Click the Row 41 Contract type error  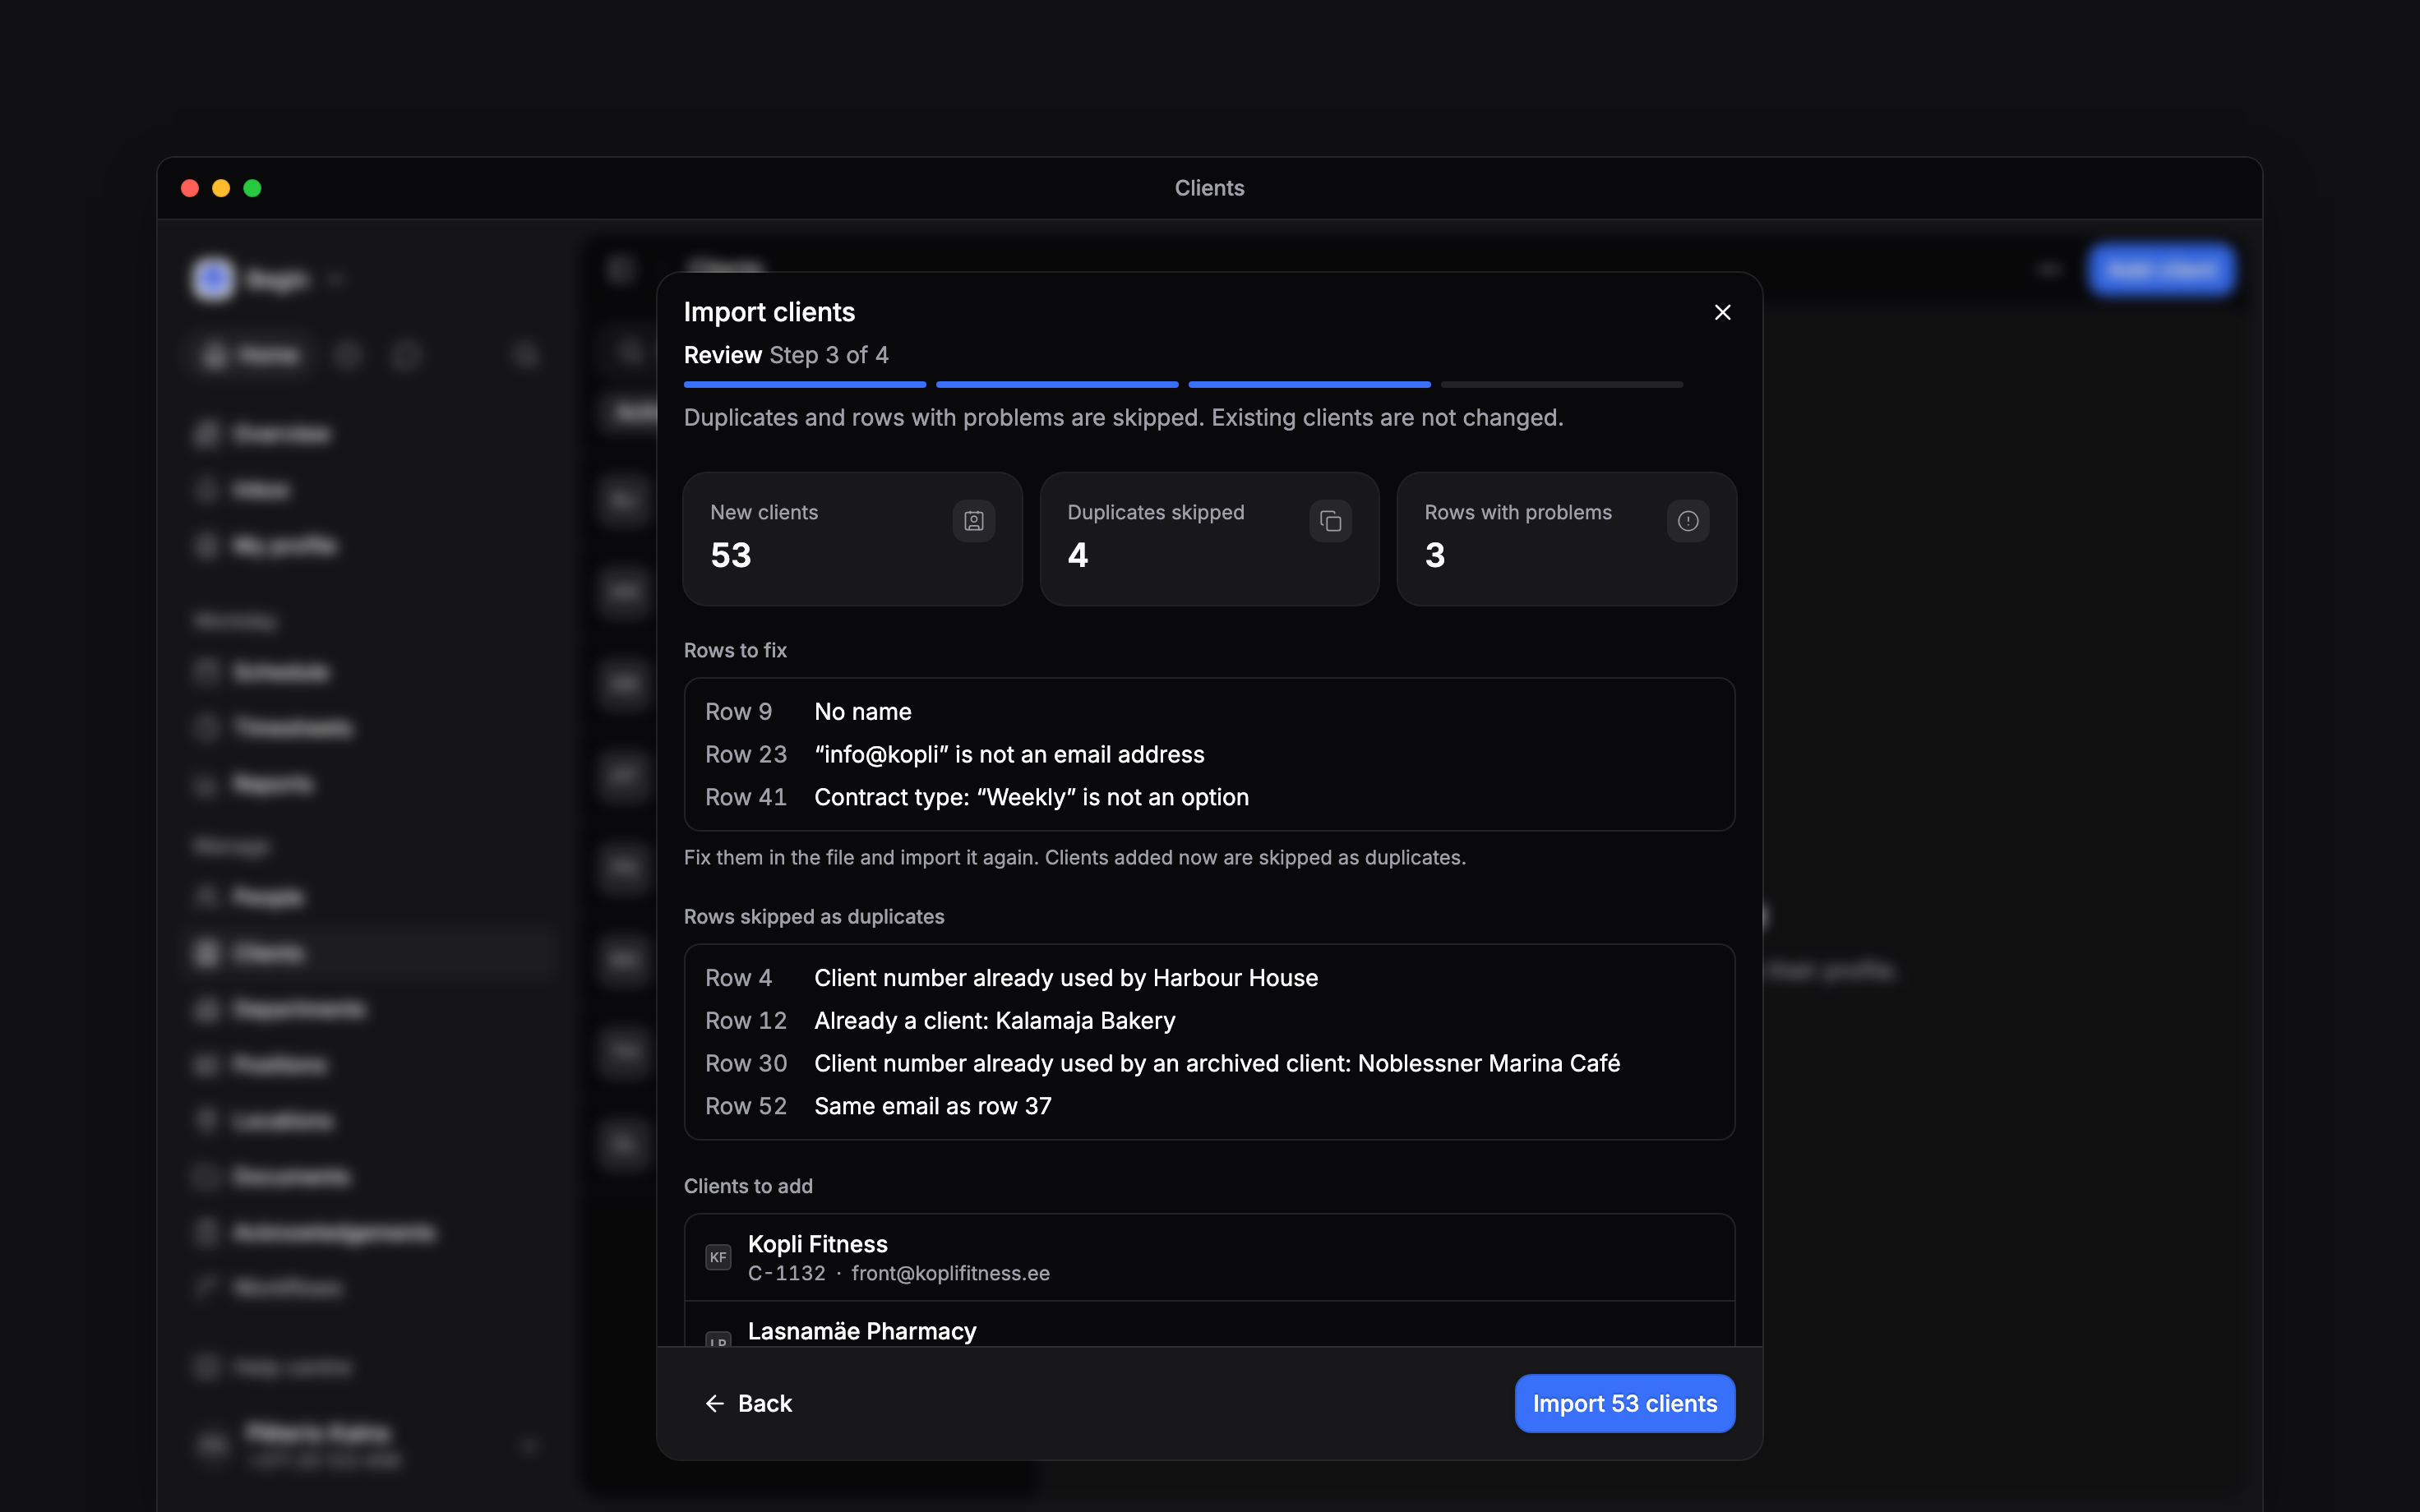(x=1209, y=797)
